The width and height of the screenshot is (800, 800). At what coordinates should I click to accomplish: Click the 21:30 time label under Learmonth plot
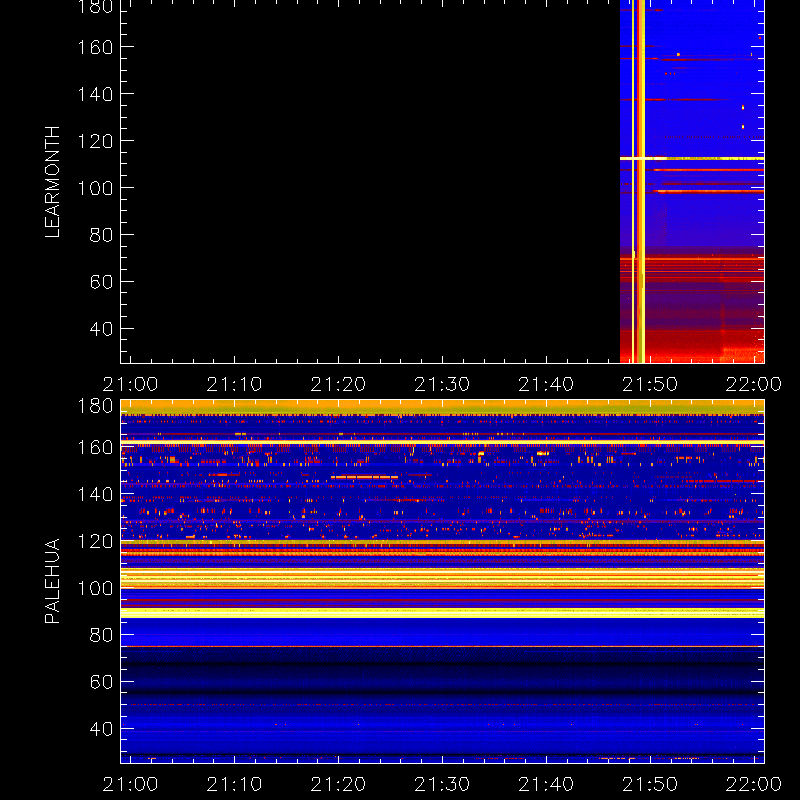(442, 384)
